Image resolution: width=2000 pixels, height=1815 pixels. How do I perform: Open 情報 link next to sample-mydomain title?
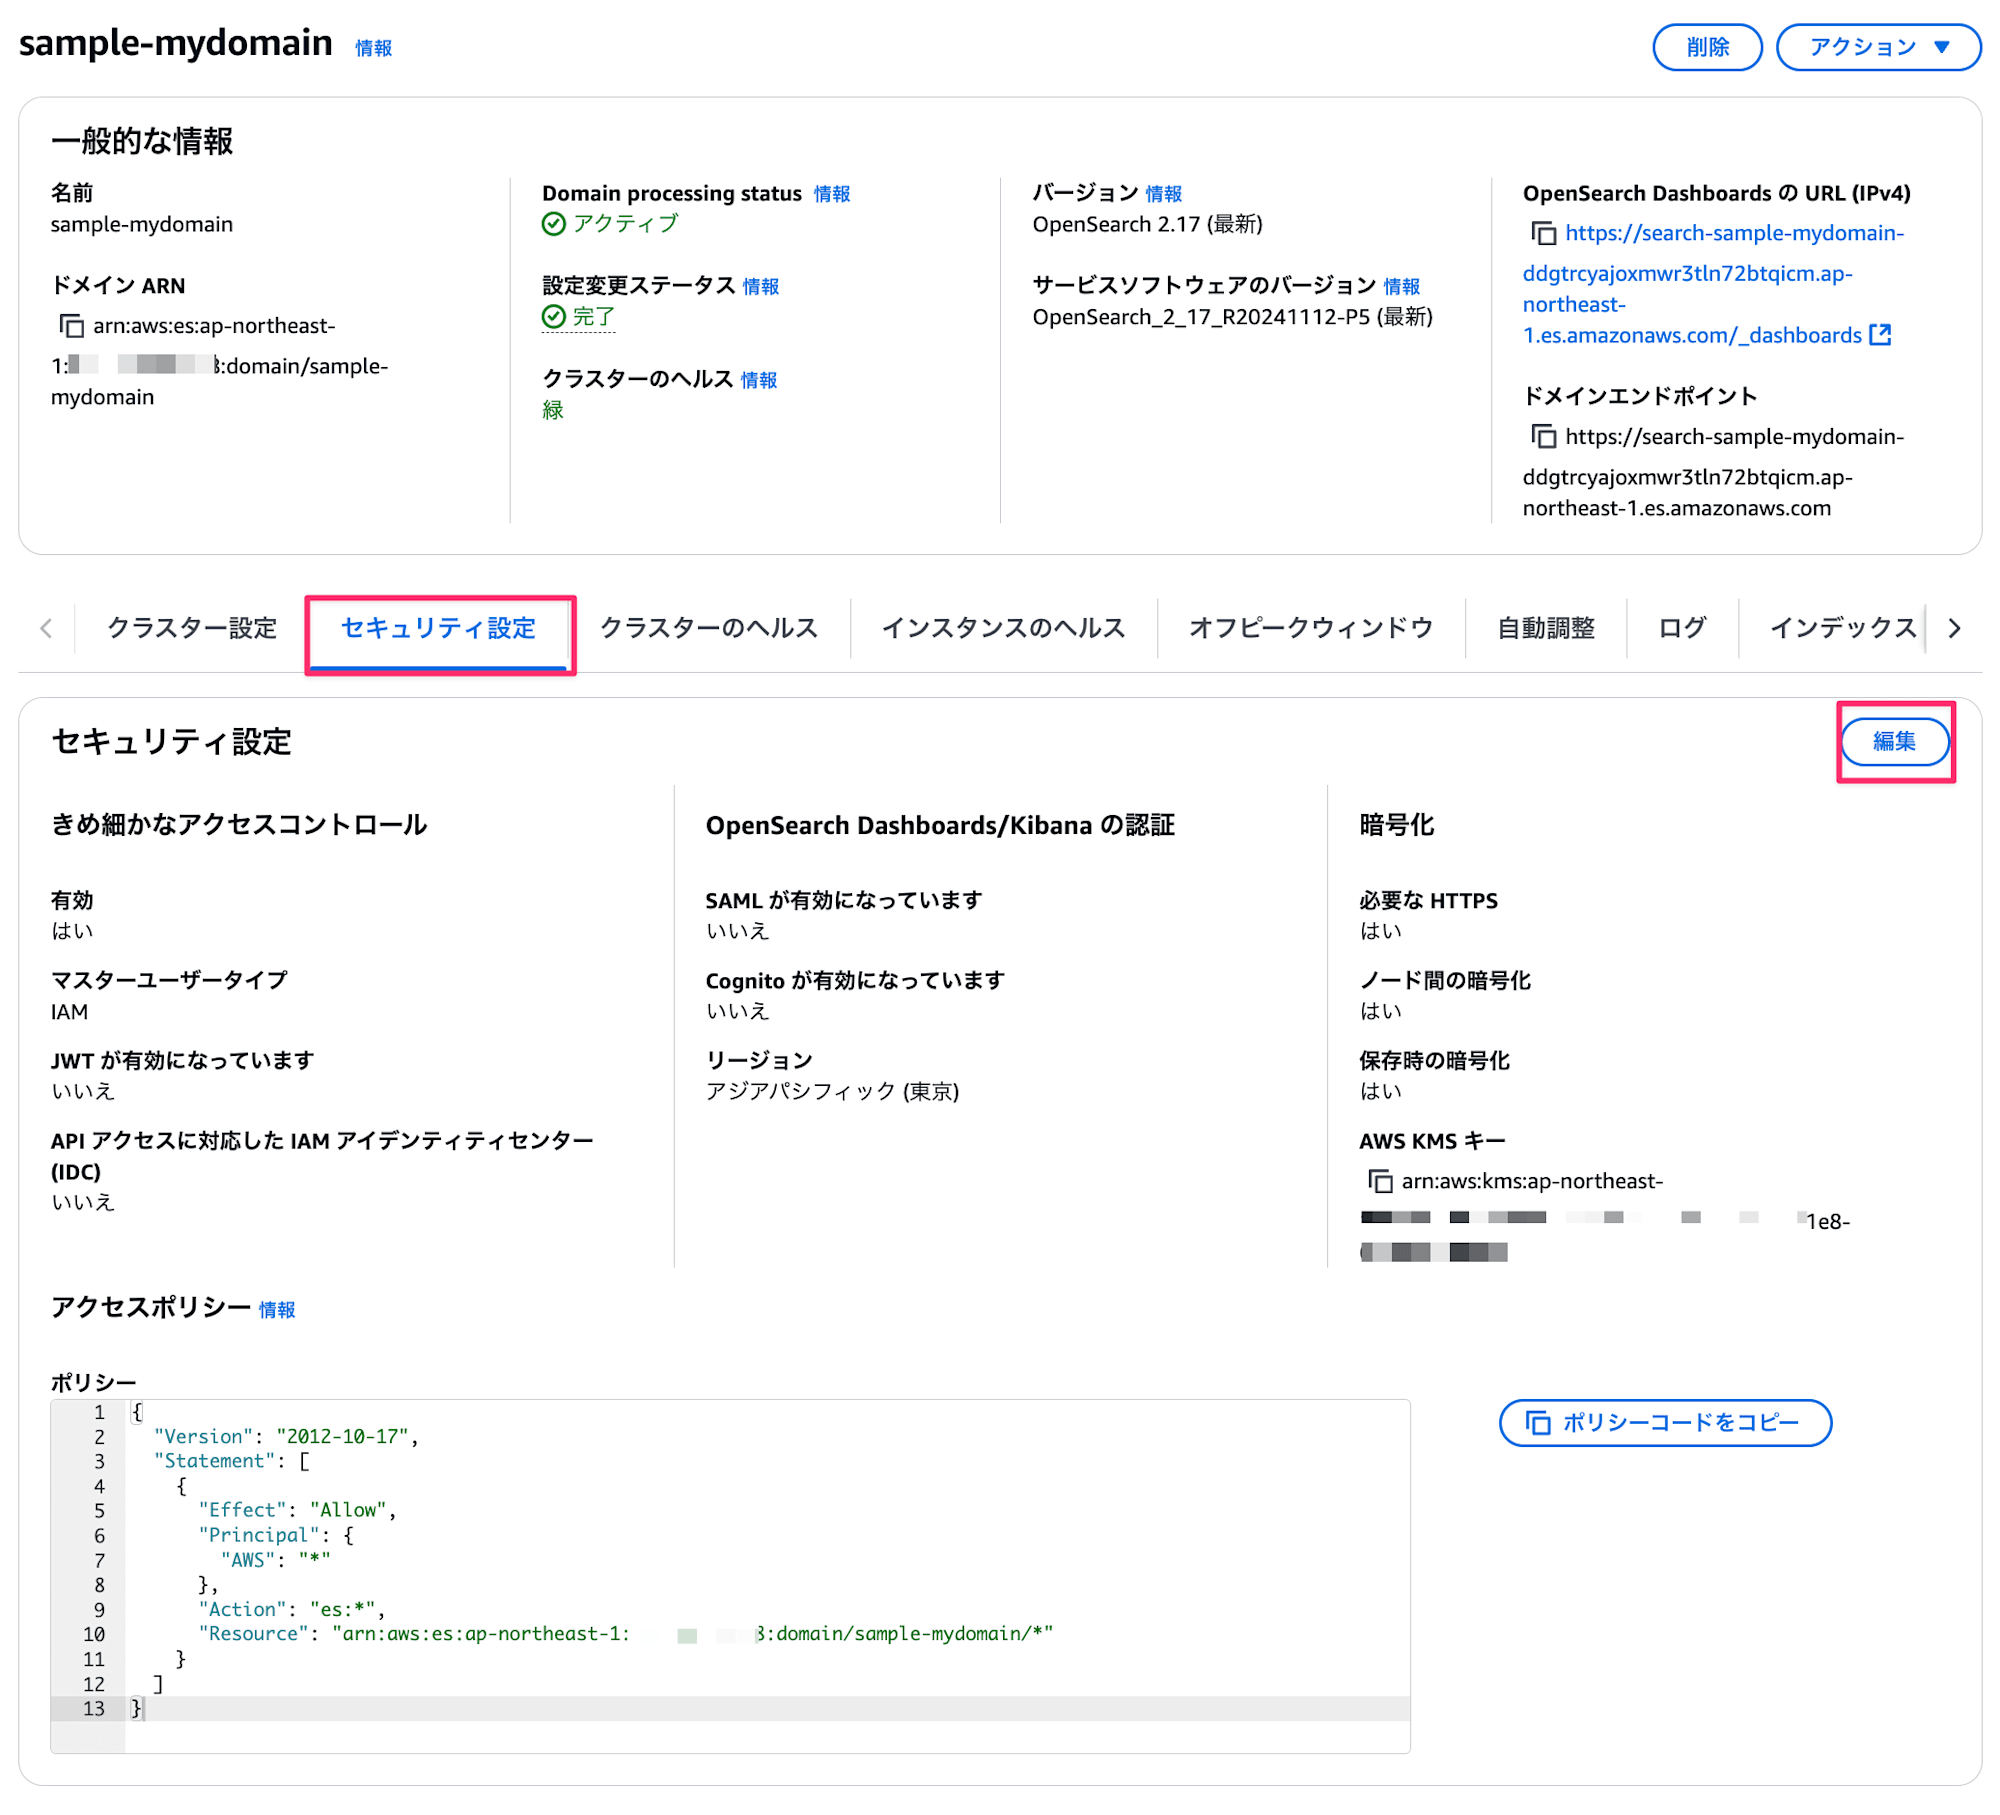[374, 48]
